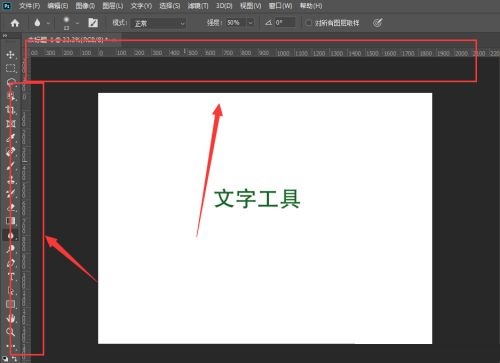Image resolution: width=500 pixels, height=363 pixels.
Task: Open the 文件(F) menu
Action: (x=29, y=6)
